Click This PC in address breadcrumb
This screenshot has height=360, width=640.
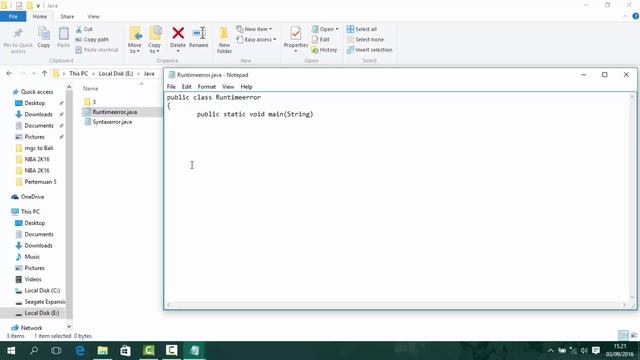[x=78, y=73]
